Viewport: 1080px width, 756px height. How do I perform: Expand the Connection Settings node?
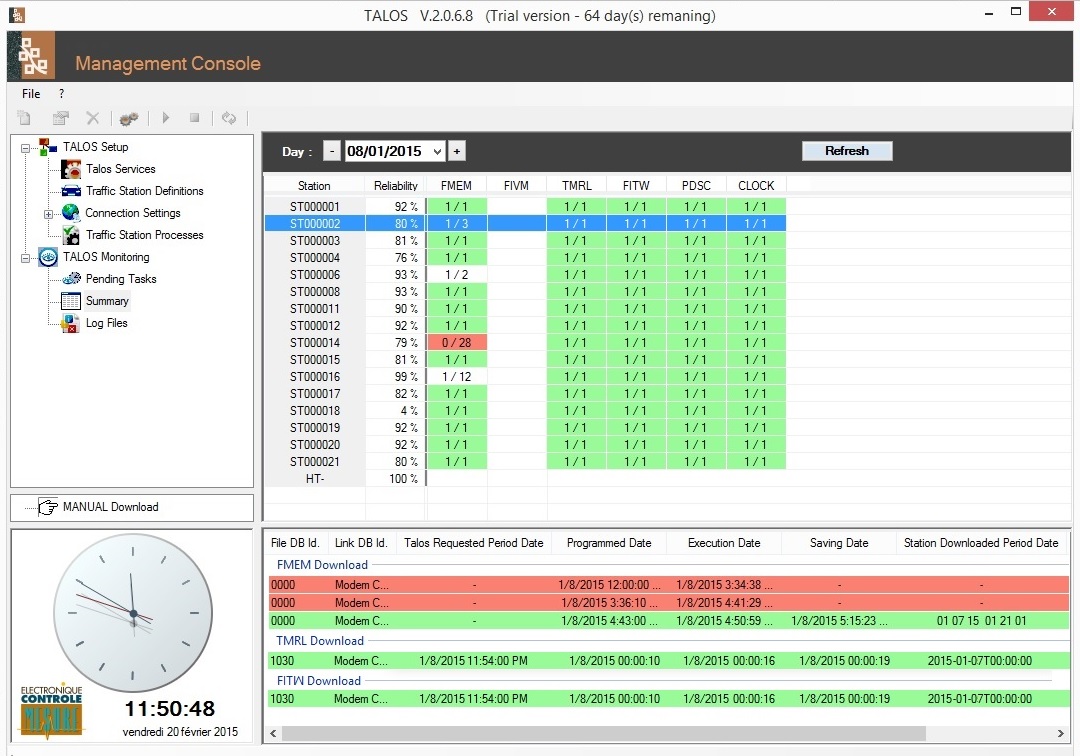click(x=48, y=214)
